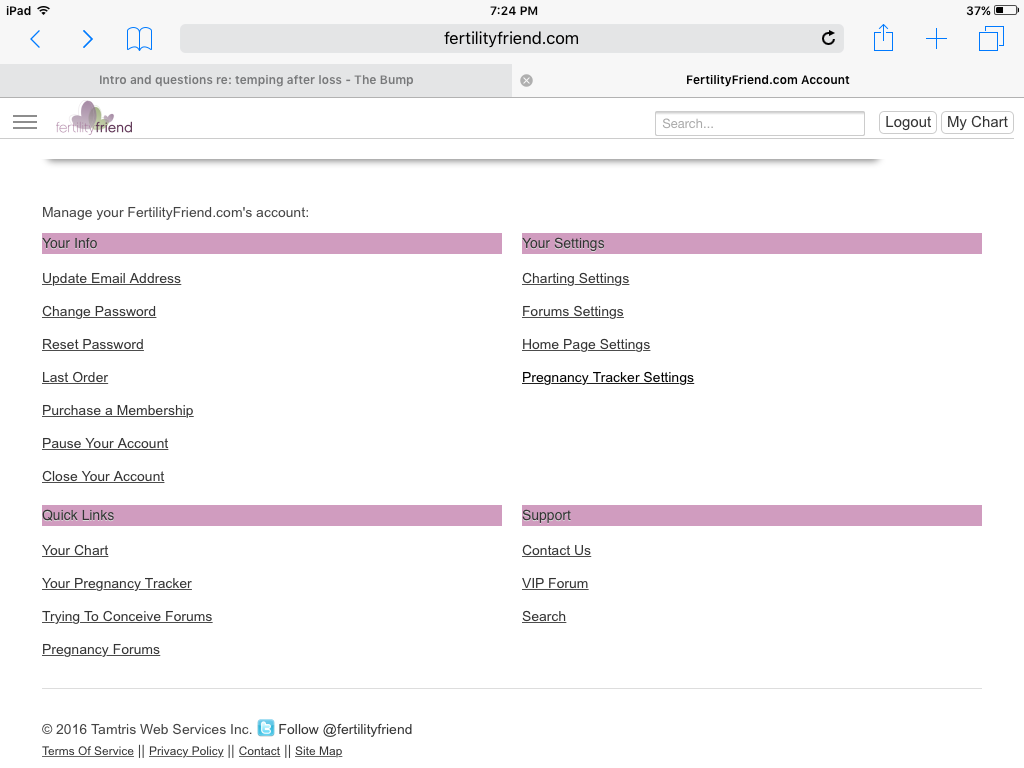
Task: Tap the Safari forward arrow
Action: (x=88, y=39)
